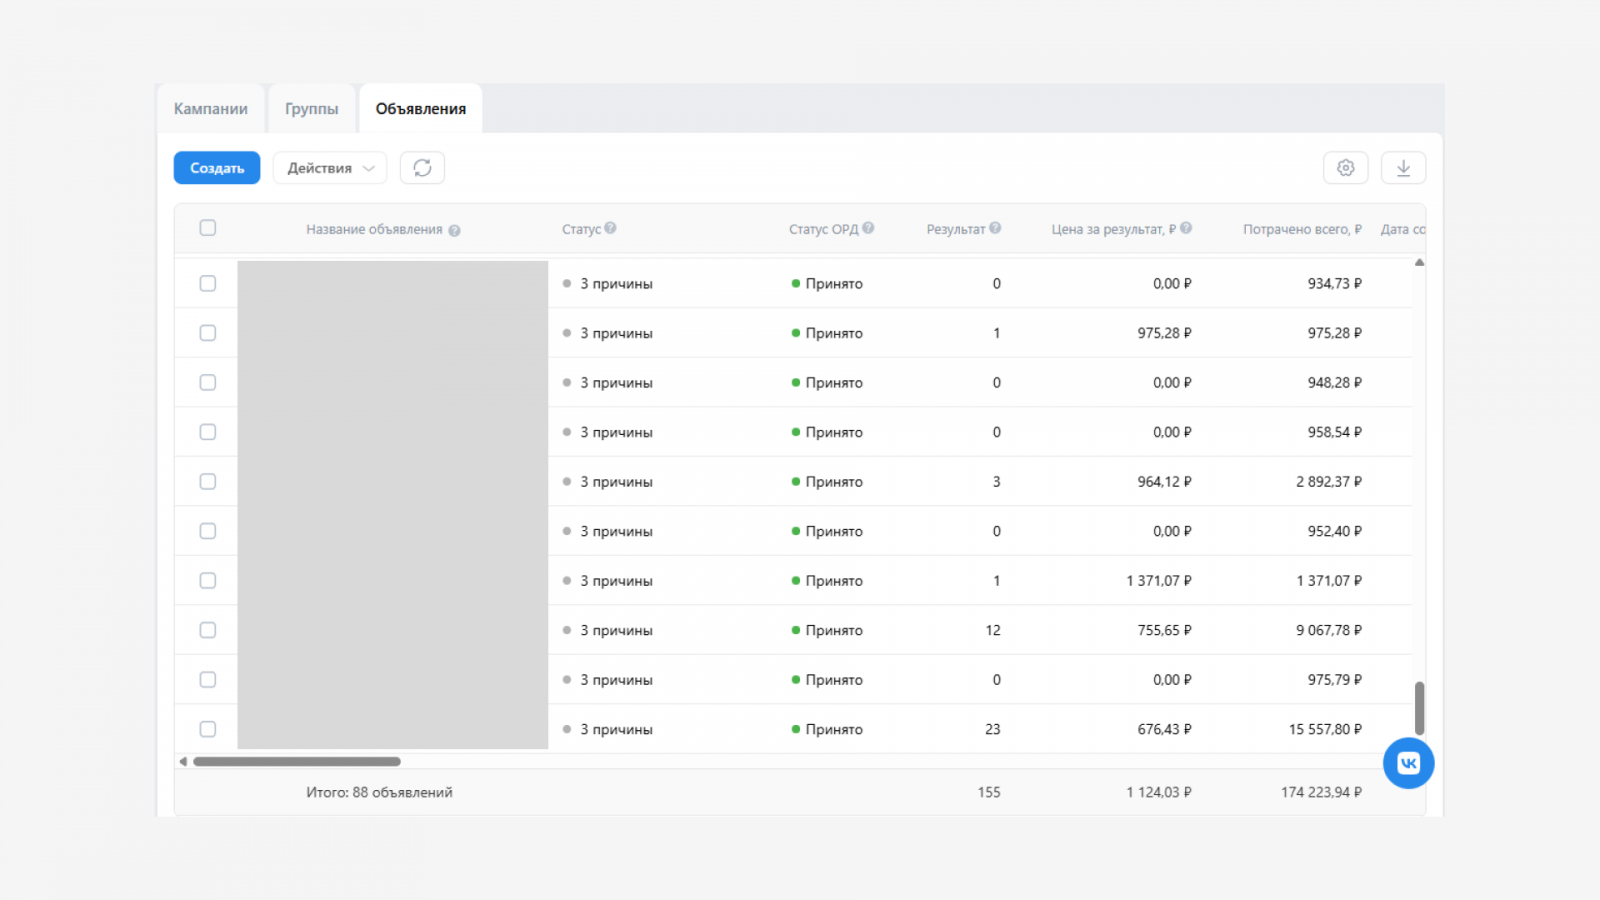Check the row with 1 371,07 ₽ spent
The width and height of the screenshot is (1600, 900).
click(x=208, y=580)
